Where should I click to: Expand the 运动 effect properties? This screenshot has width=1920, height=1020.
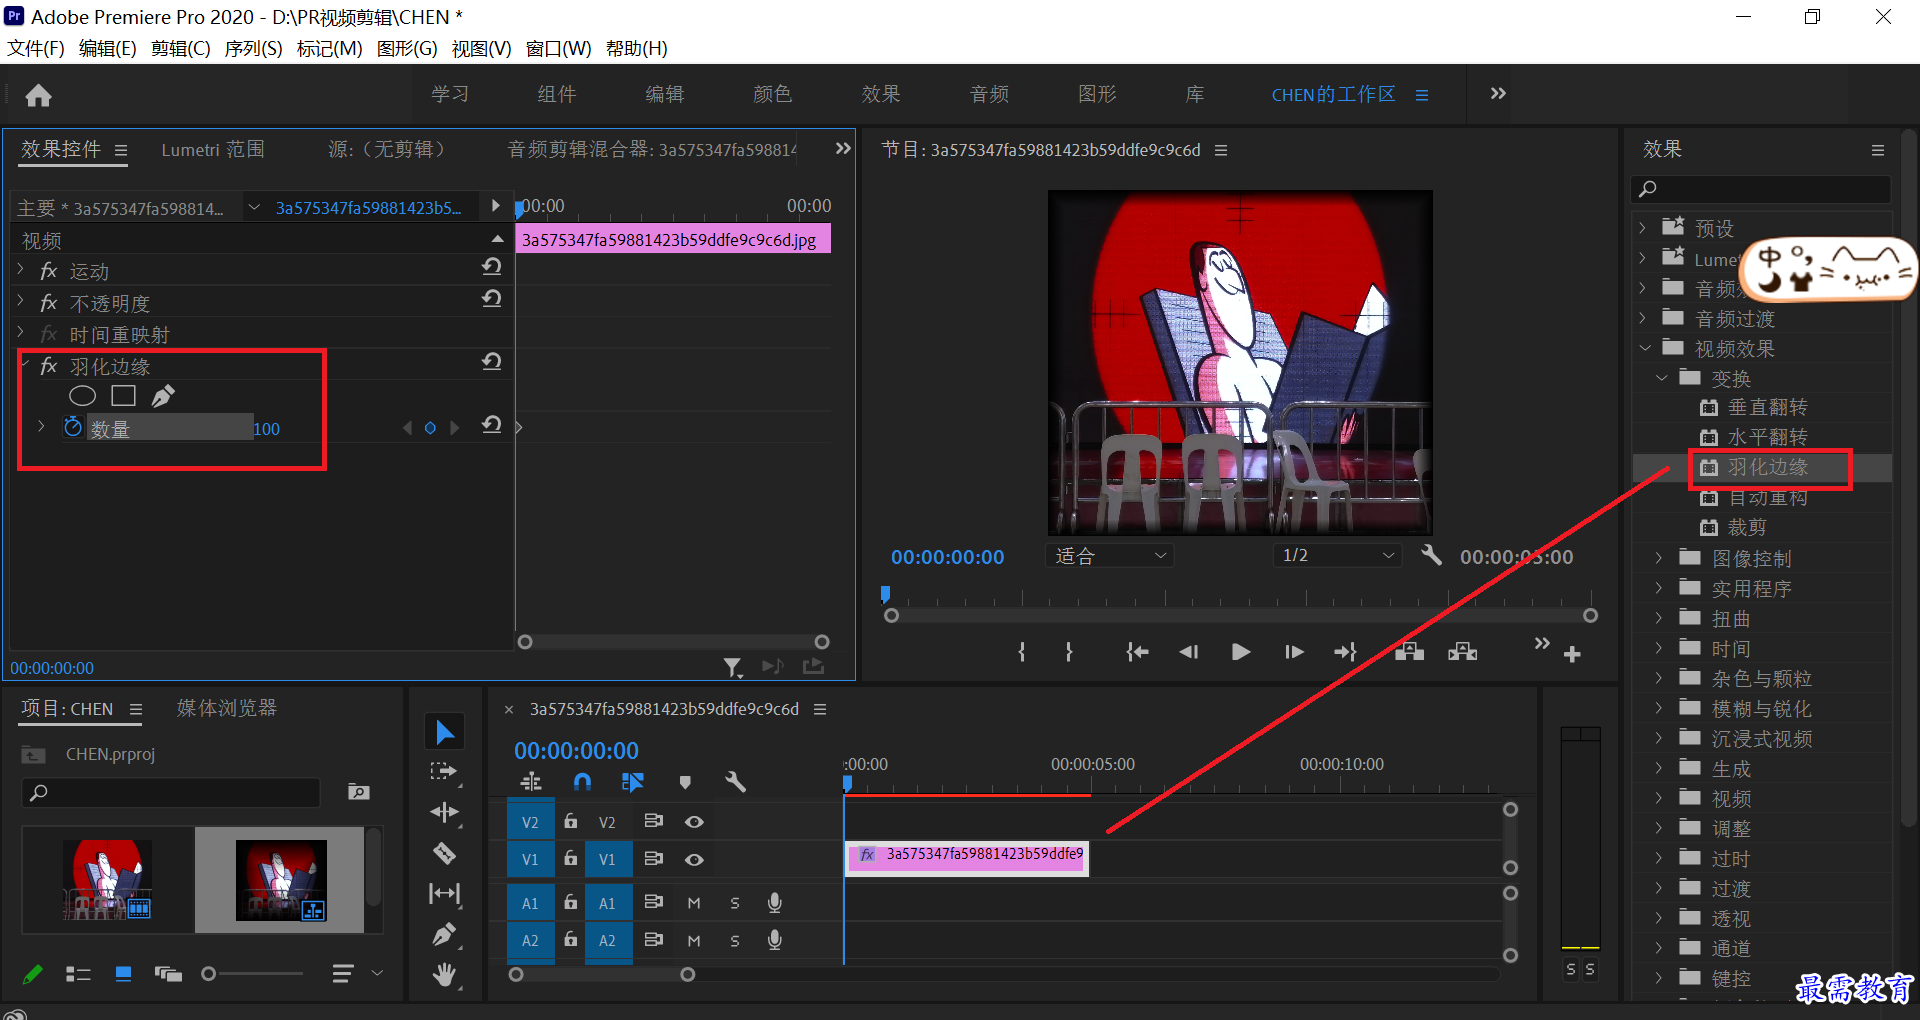(21, 270)
